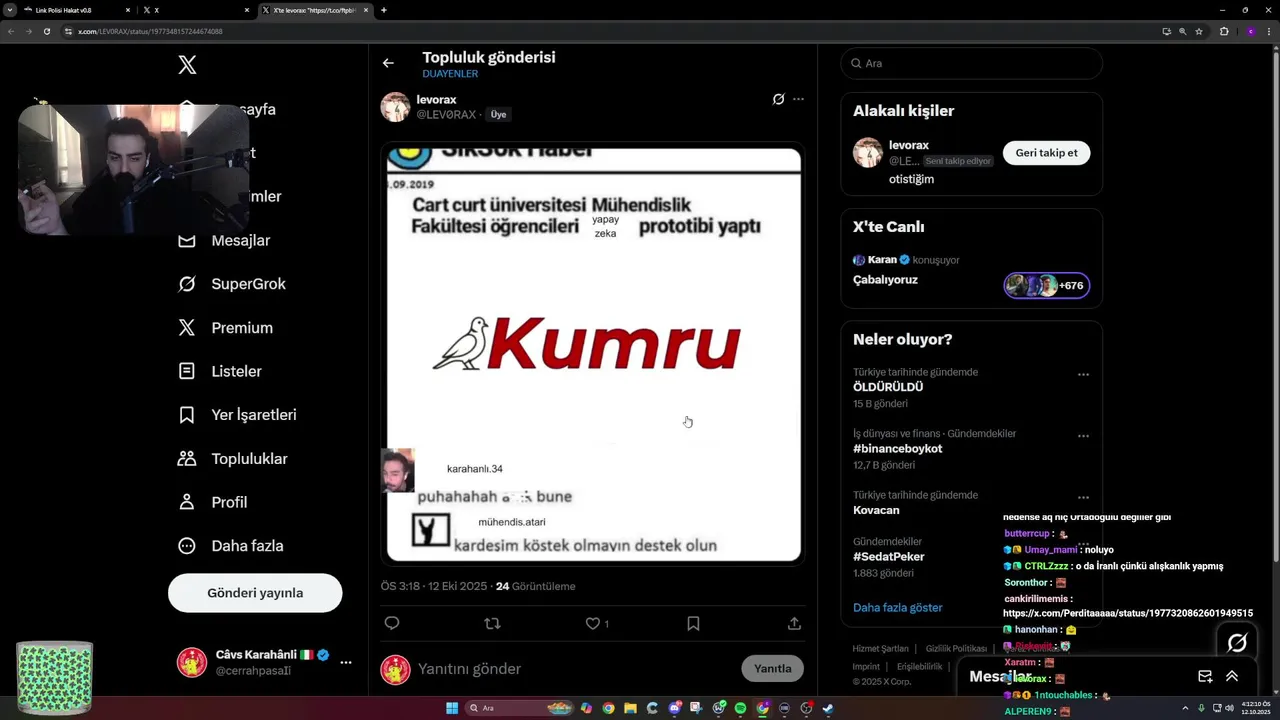The image size is (1280, 720).
Task: Open Chrome from the Windows taskbar
Action: coord(608,708)
